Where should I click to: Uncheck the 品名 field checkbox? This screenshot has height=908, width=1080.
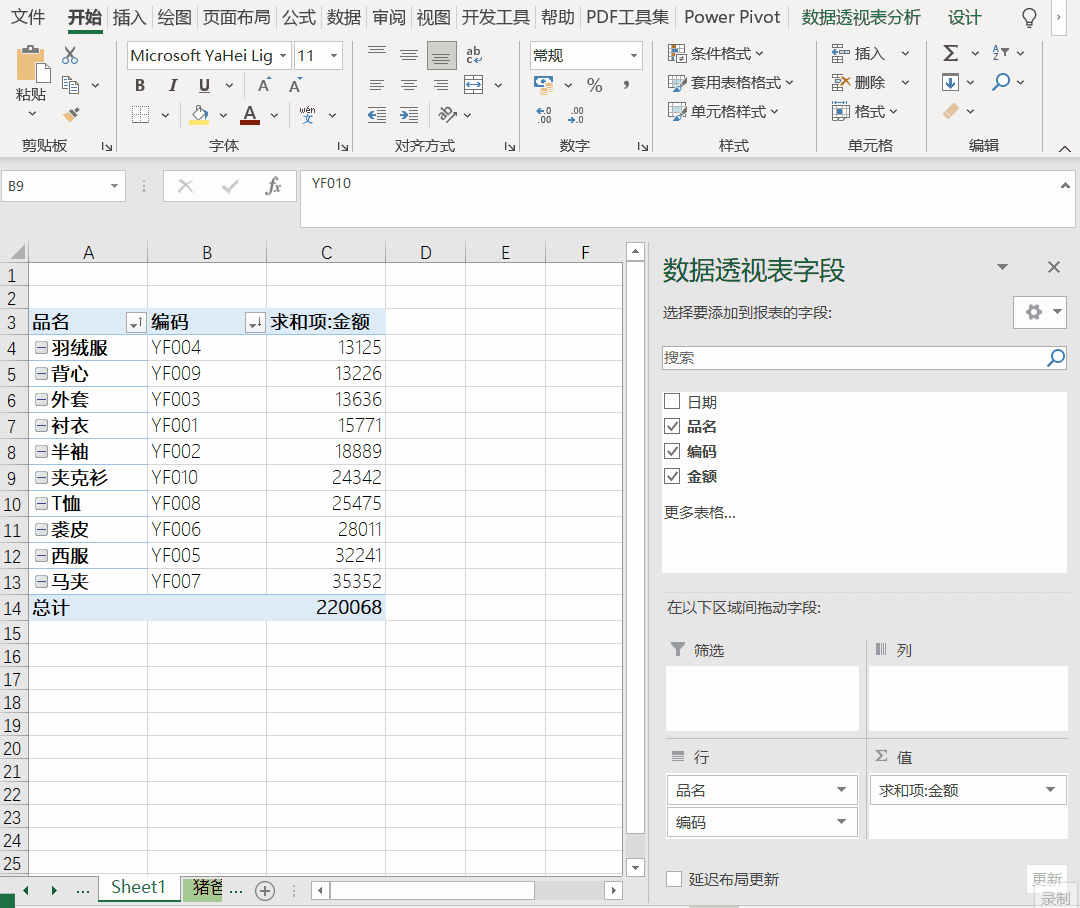672,426
